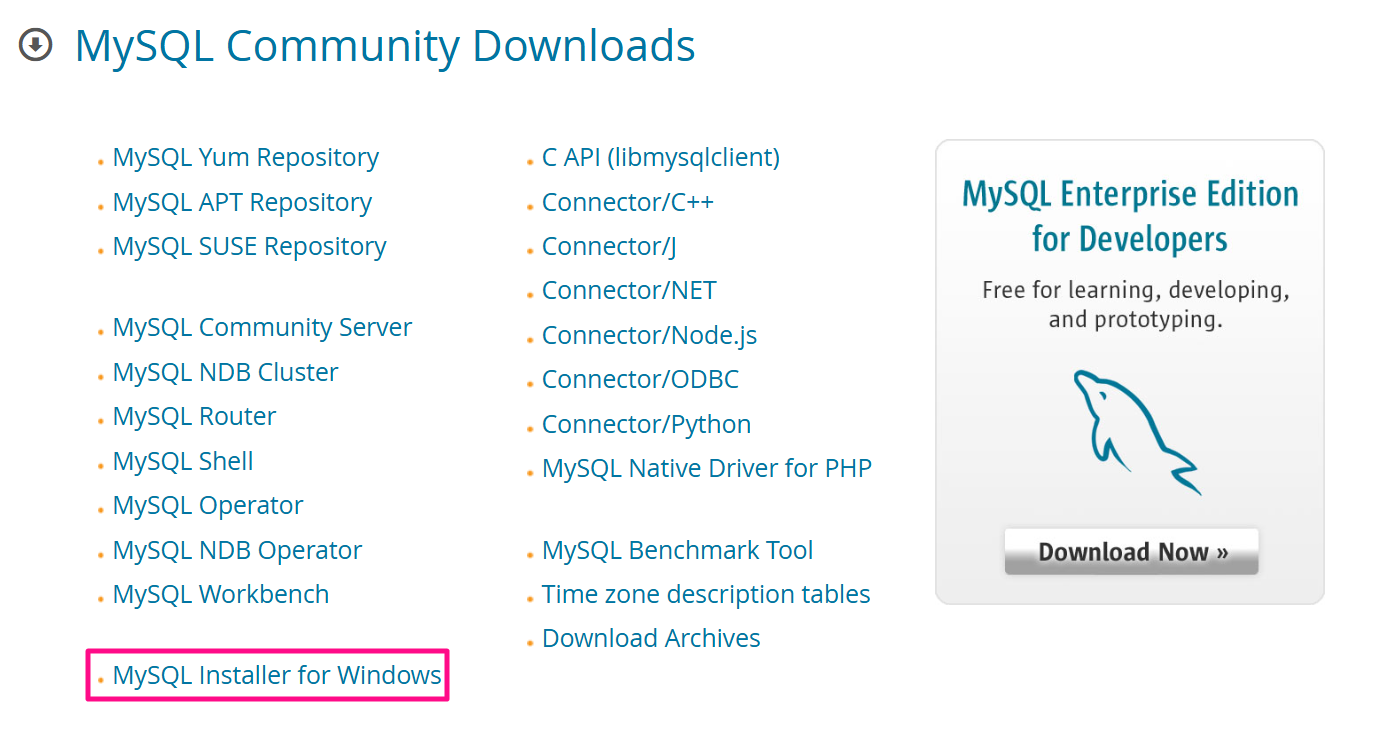Open Connector/Python download link
1376x744 pixels.
(x=646, y=424)
